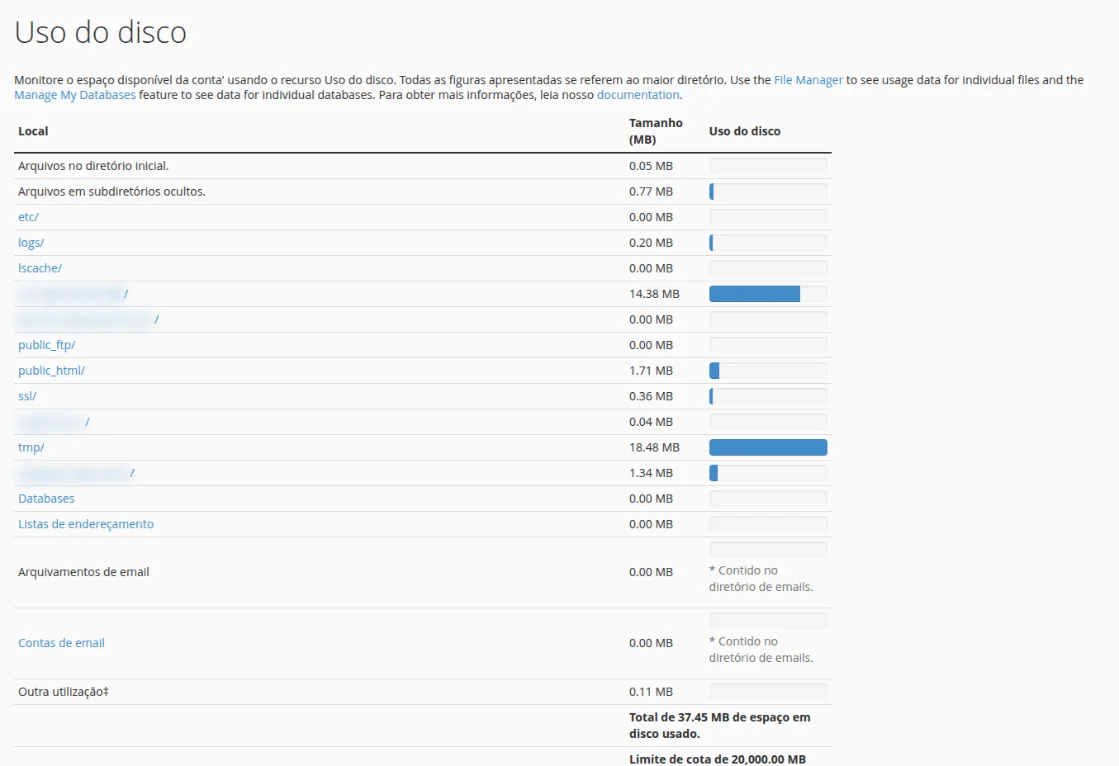Click the 18.48 MB size value
Screen dimensions: 1119x766
[654, 448]
